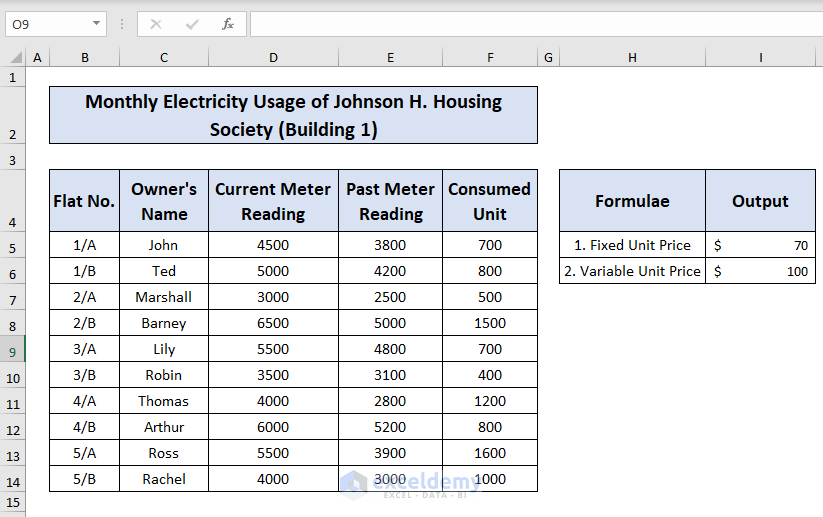This screenshot has height=517, width=823.
Task: Select Marshall's consumed unit 500
Action: click(x=490, y=297)
